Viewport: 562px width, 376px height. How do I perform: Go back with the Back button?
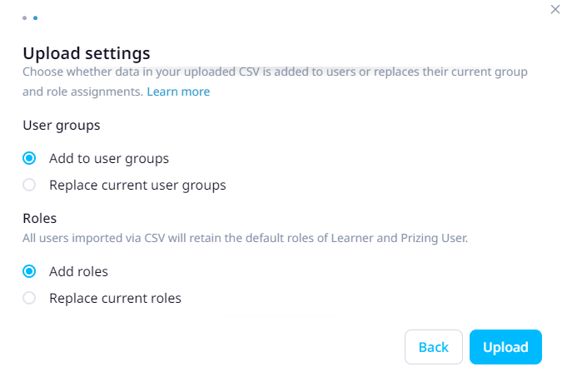tap(434, 347)
